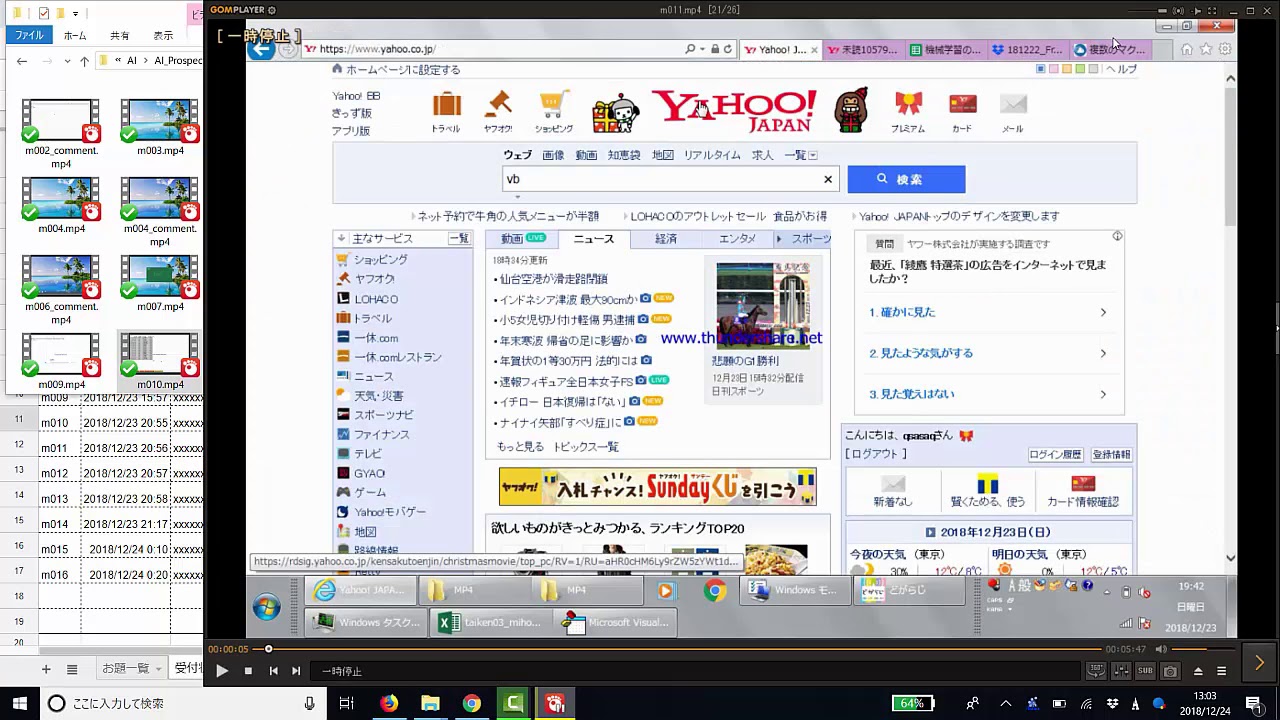Launch Firefox from the Windows taskbar
The width and height of the screenshot is (1280, 720).
[x=389, y=703]
